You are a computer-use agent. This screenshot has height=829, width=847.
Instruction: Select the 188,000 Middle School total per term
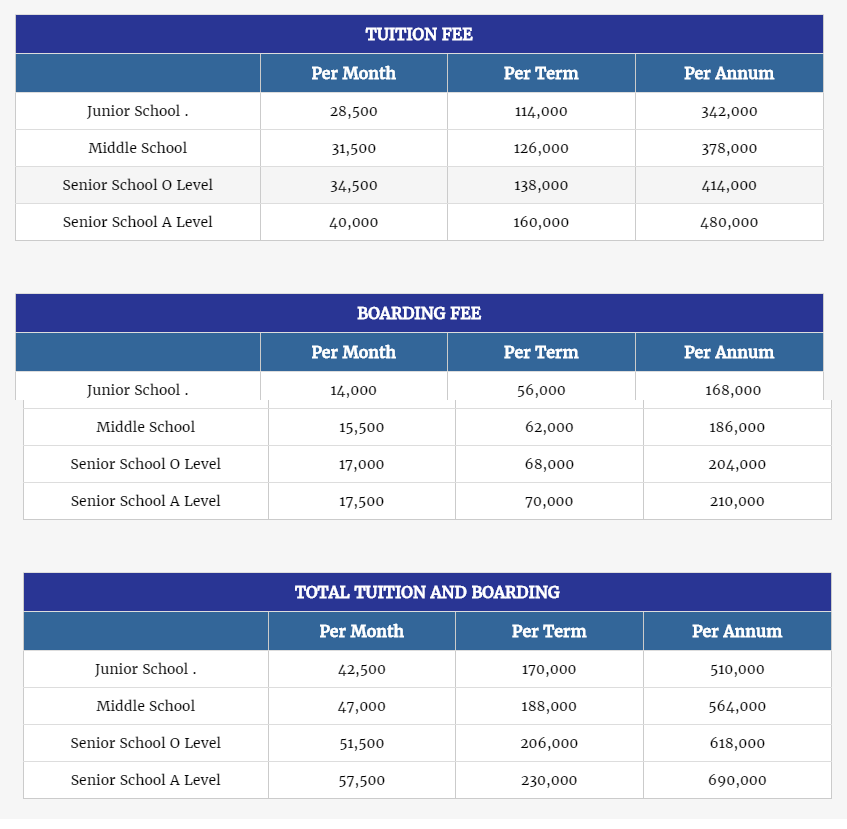(x=549, y=706)
